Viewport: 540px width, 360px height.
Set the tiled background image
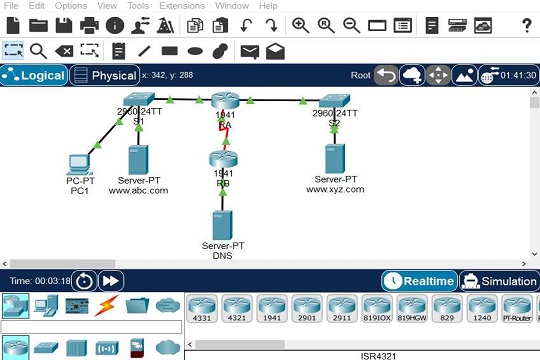(464, 75)
